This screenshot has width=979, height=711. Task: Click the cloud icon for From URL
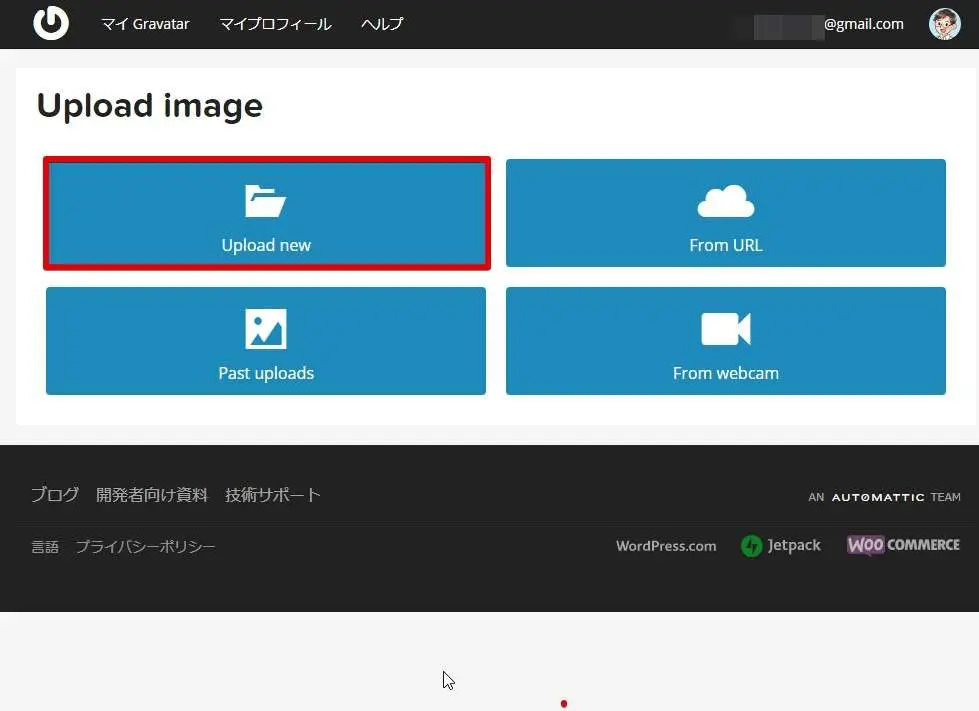pyautogui.click(x=725, y=201)
